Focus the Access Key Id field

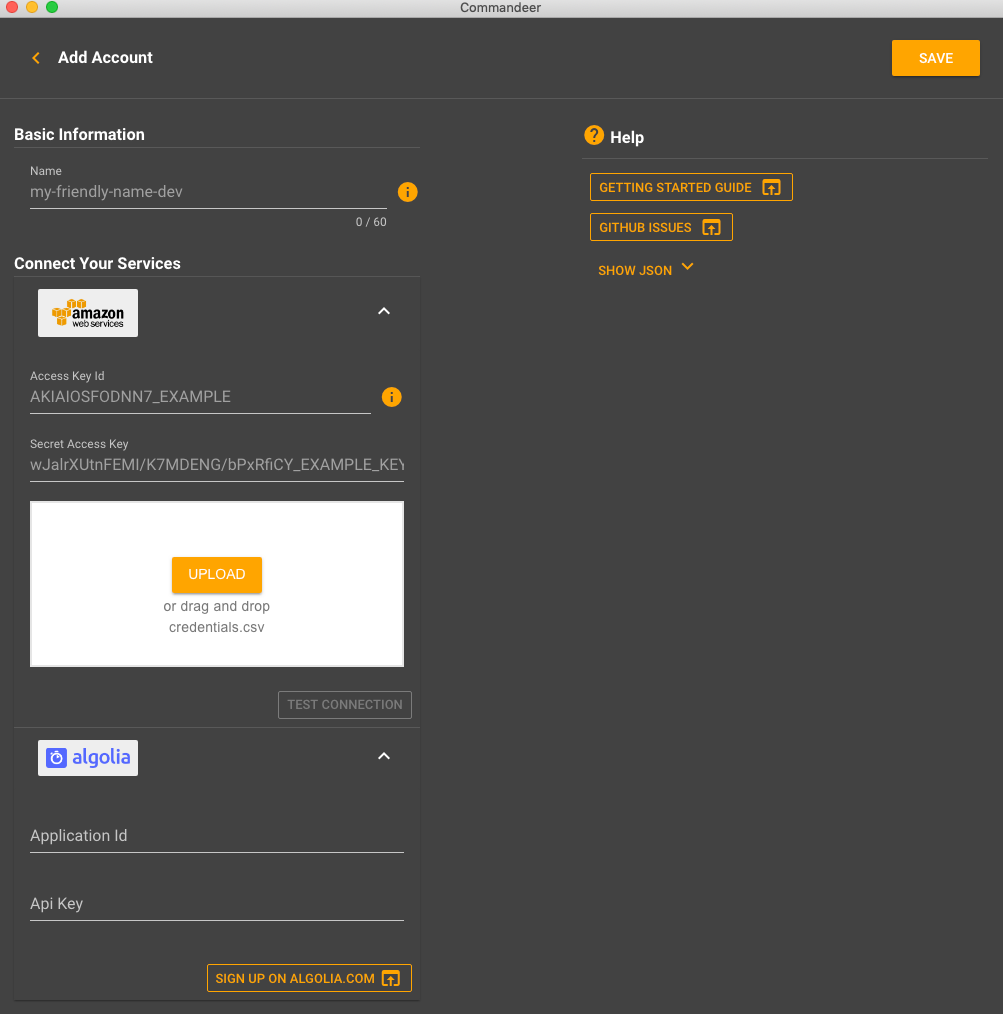(200, 397)
